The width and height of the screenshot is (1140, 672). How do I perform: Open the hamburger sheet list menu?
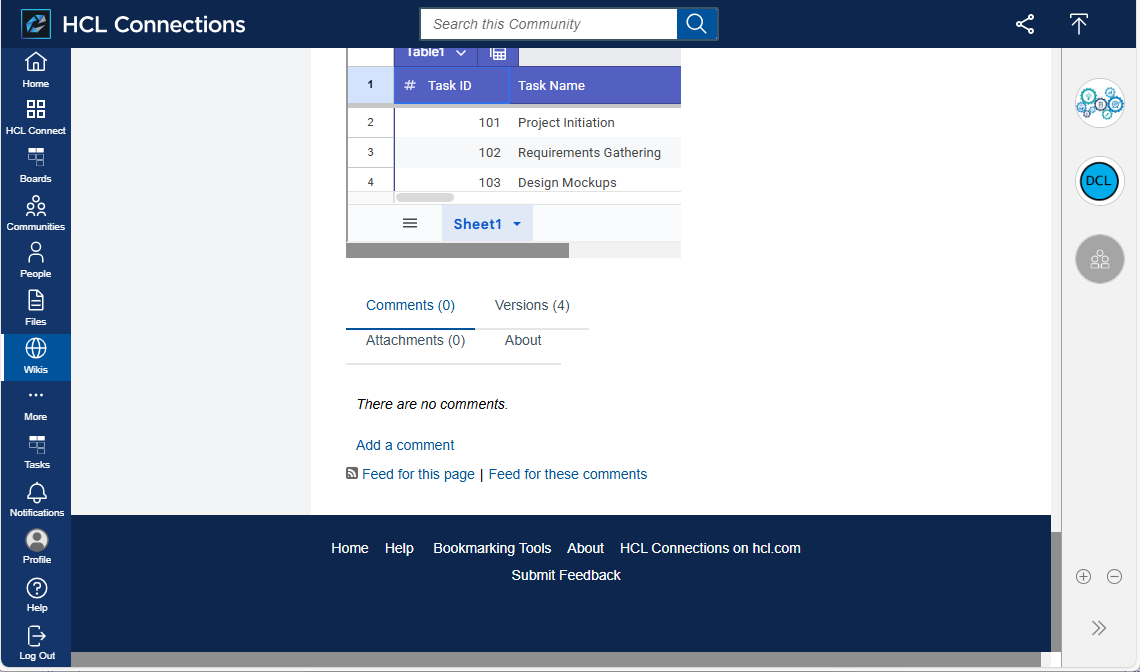tap(410, 223)
